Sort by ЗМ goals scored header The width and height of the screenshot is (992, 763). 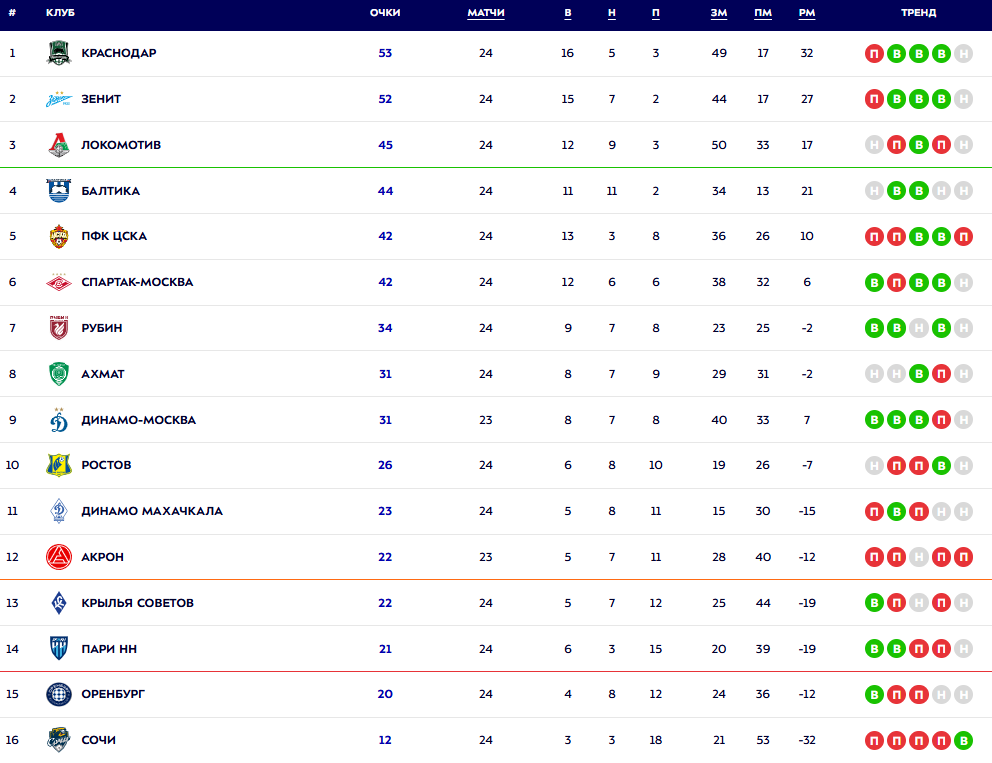(719, 13)
